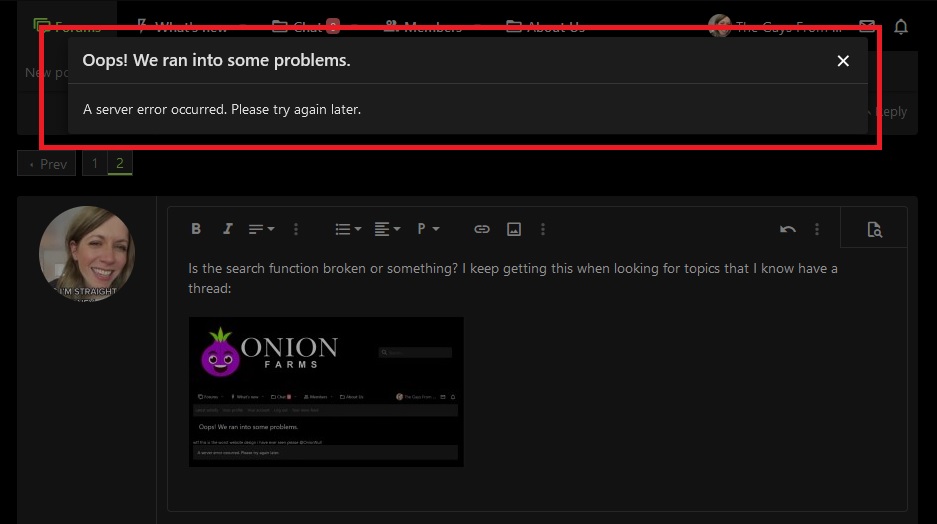The height and width of the screenshot is (524, 937).
Task: Place cursor in the reply editor text
Action: point(513,278)
